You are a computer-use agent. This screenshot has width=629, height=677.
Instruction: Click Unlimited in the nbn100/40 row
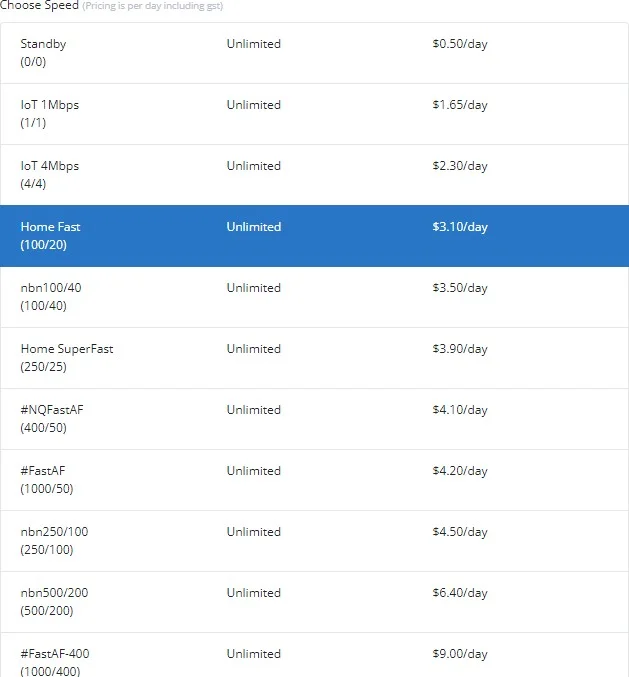[x=253, y=288]
